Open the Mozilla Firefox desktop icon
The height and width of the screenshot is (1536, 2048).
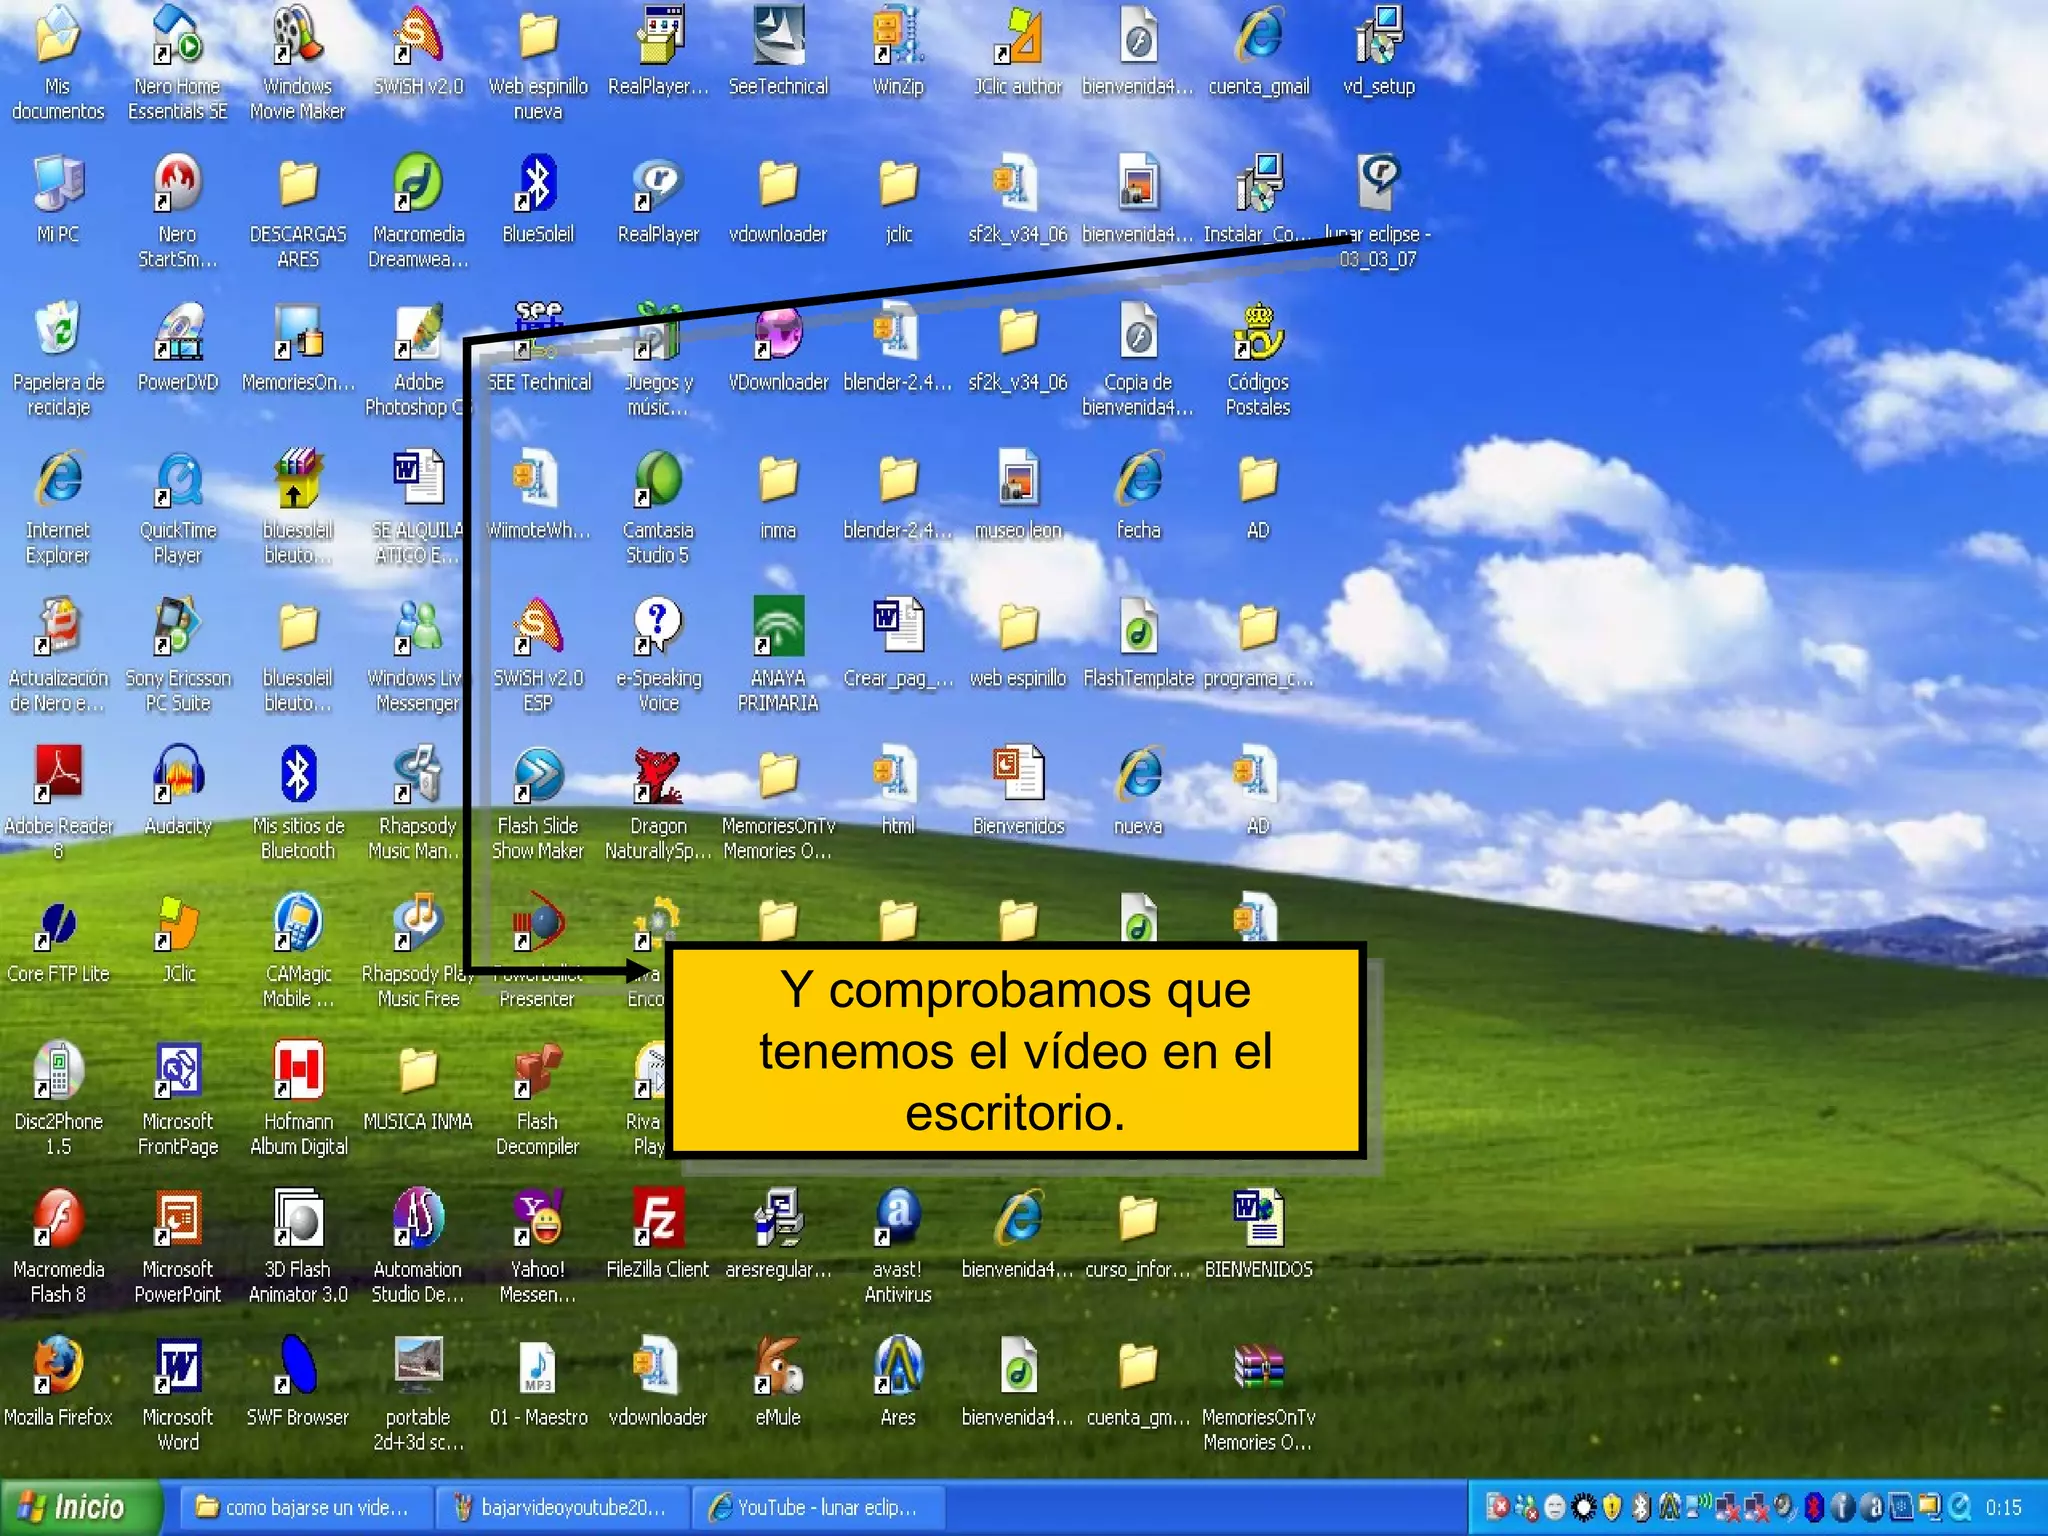[58, 1366]
